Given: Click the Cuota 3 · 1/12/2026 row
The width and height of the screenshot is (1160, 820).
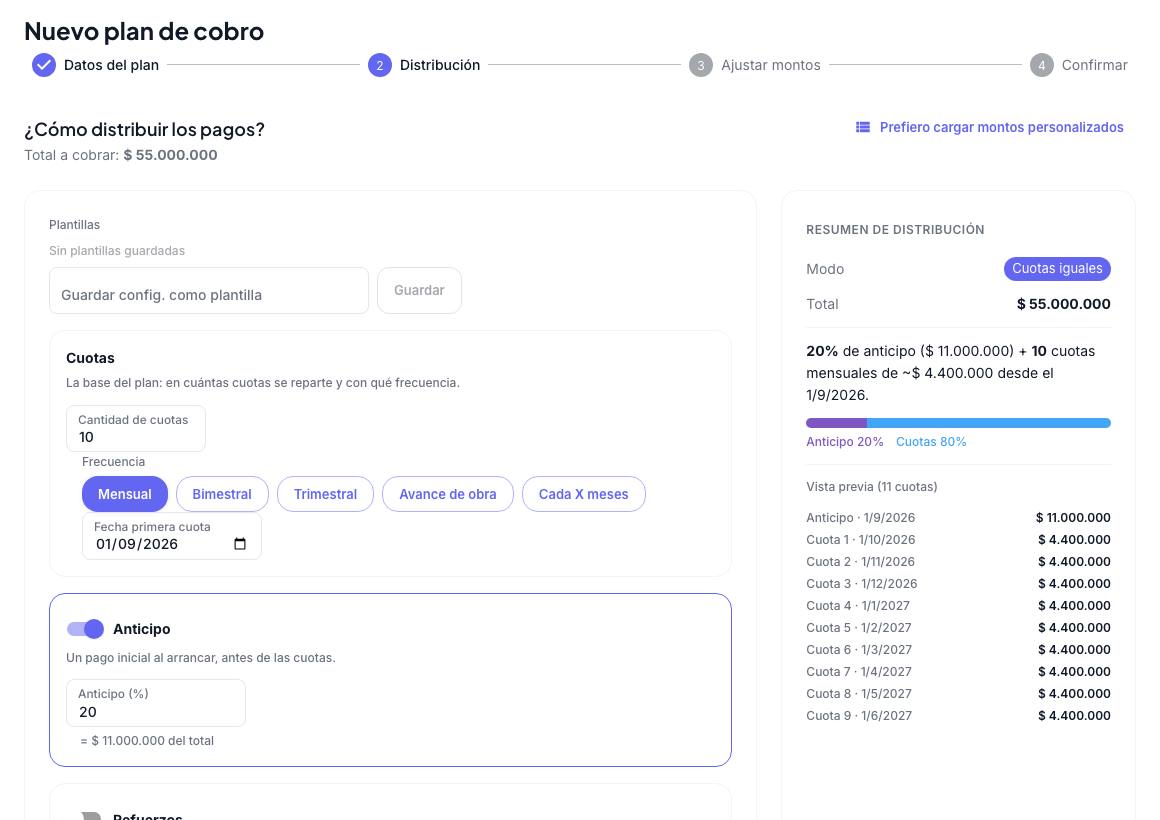Looking at the screenshot, I should coord(958,584).
